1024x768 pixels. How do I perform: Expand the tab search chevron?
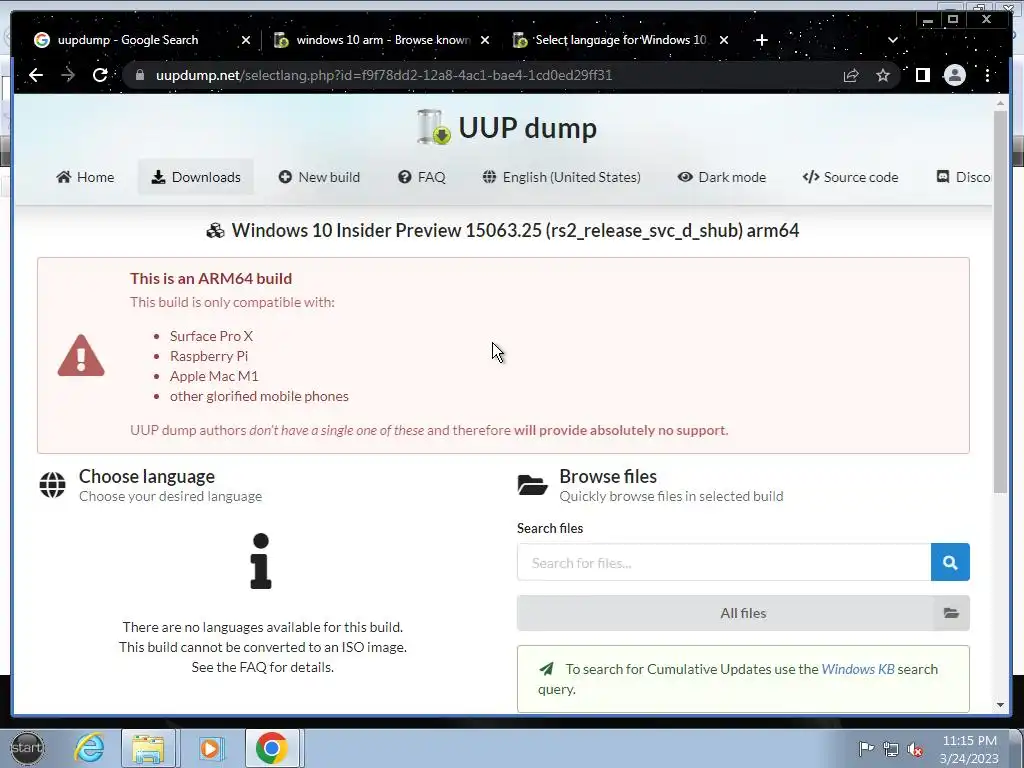893,40
